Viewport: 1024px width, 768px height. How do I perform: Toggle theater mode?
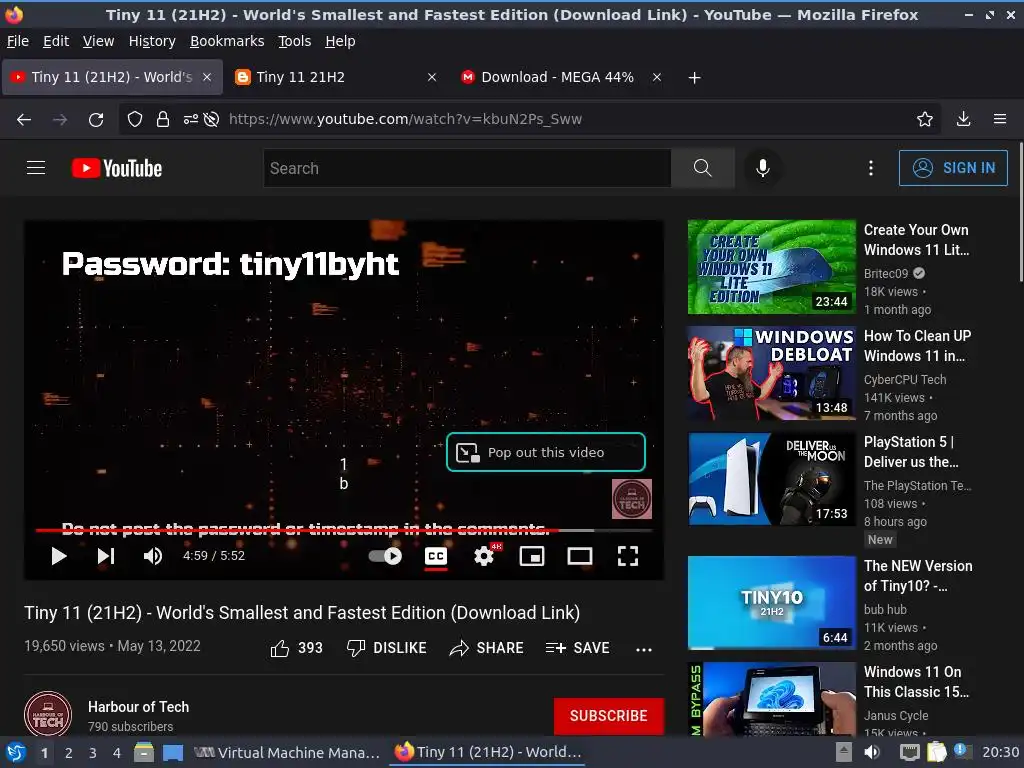tap(580, 556)
